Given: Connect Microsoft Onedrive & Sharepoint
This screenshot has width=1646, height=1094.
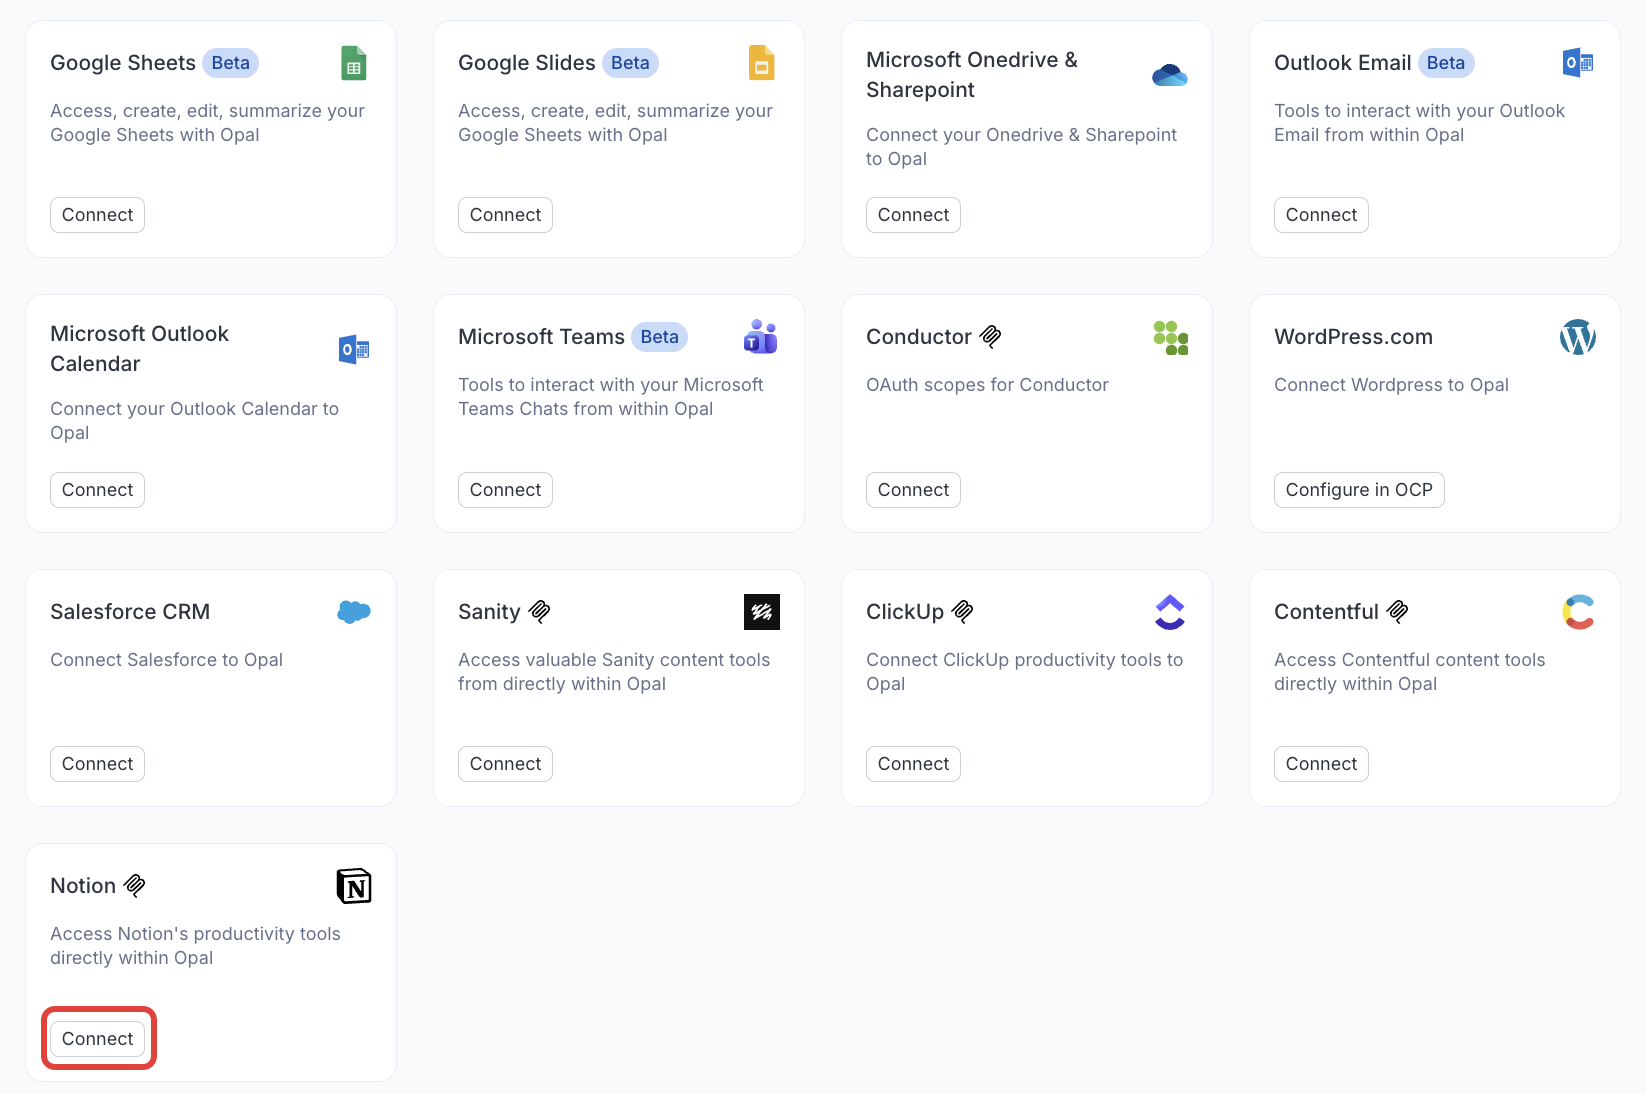Looking at the screenshot, I should [913, 215].
